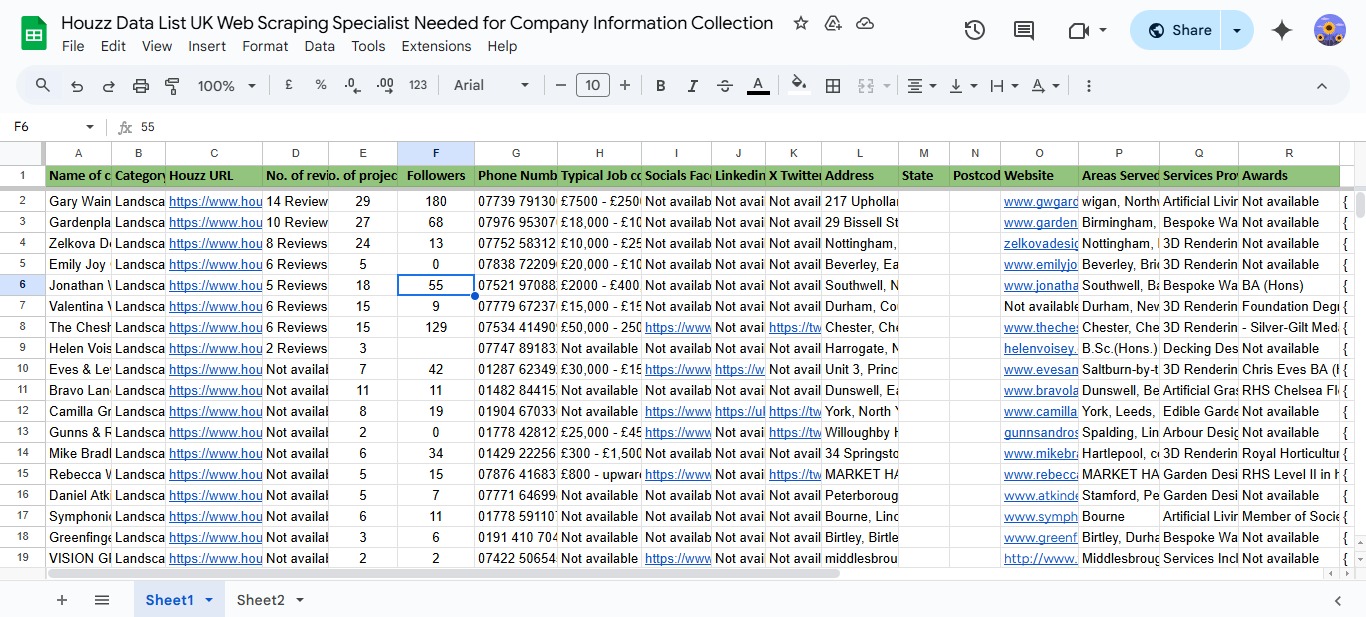The image size is (1366, 617).
Task: Open the text colour picker
Action: pos(758,86)
